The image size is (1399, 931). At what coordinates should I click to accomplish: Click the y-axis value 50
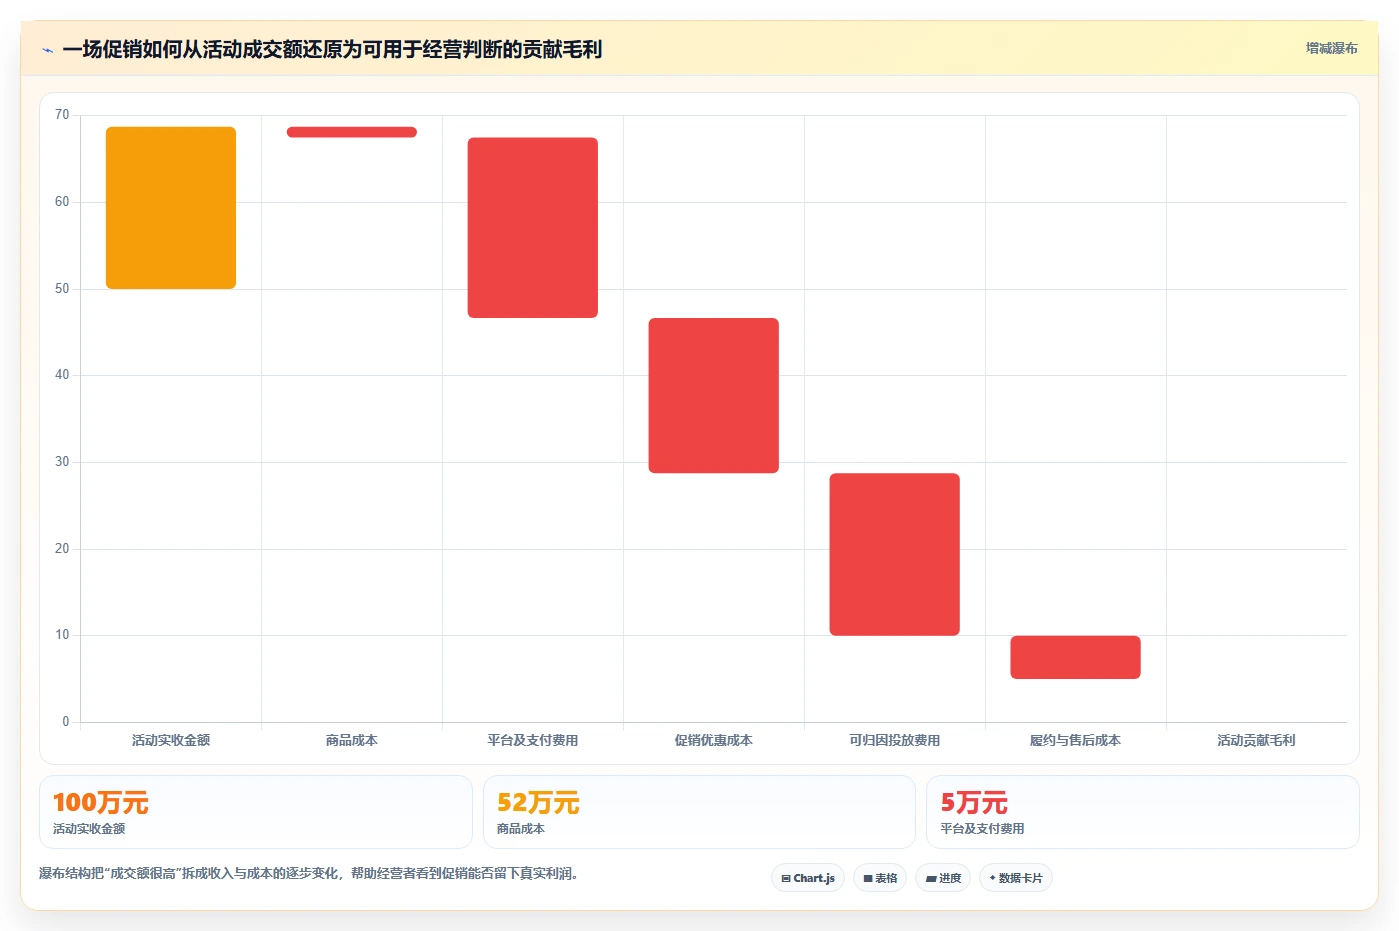pyautogui.click(x=62, y=289)
